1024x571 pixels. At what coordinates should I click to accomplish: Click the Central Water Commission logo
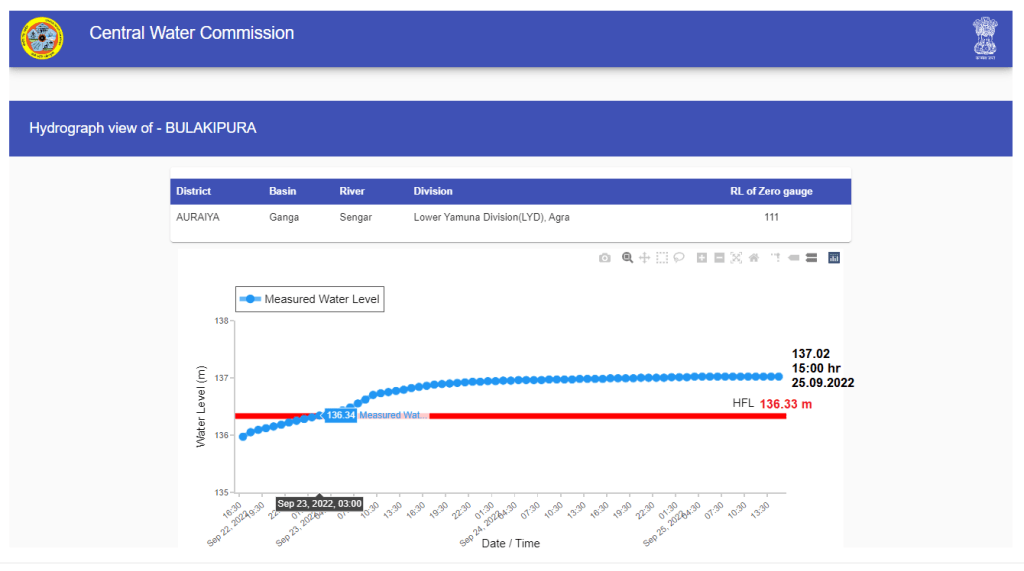(41, 39)
